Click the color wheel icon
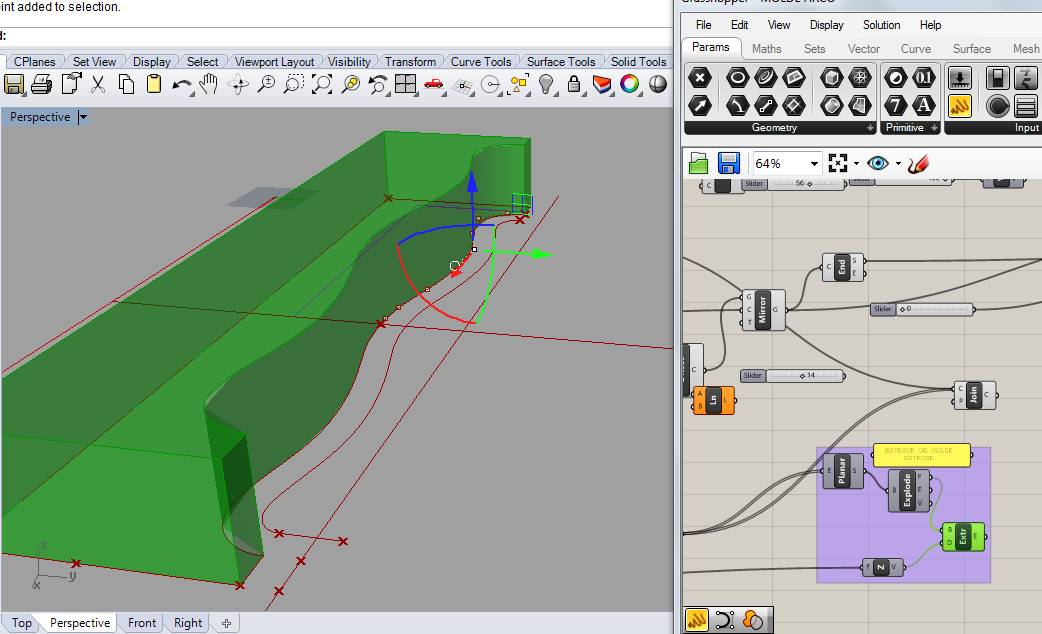 click(629, 84)
